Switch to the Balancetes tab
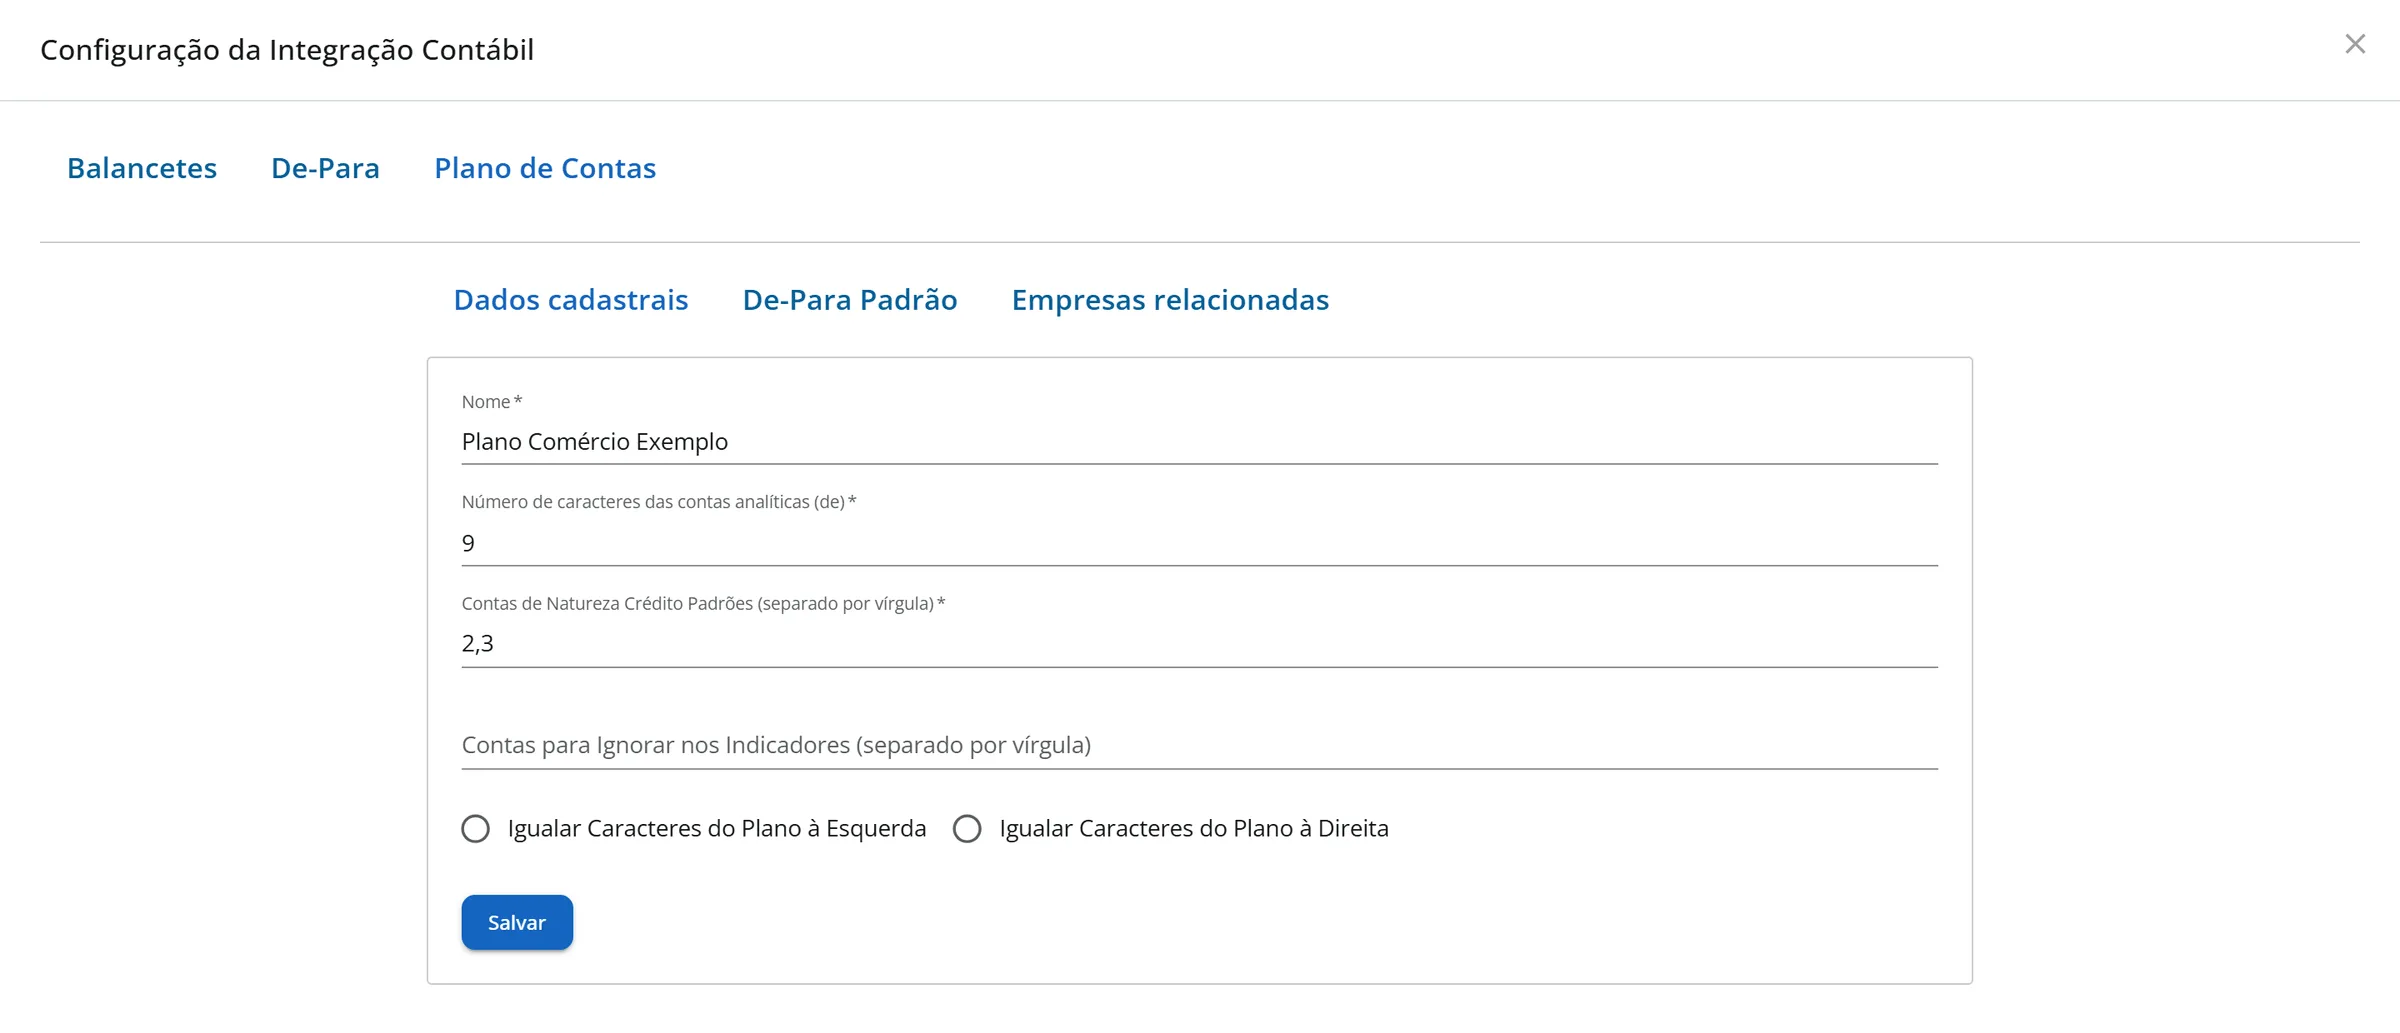This screenshot has height=1033, width=2400. point(142,168)
